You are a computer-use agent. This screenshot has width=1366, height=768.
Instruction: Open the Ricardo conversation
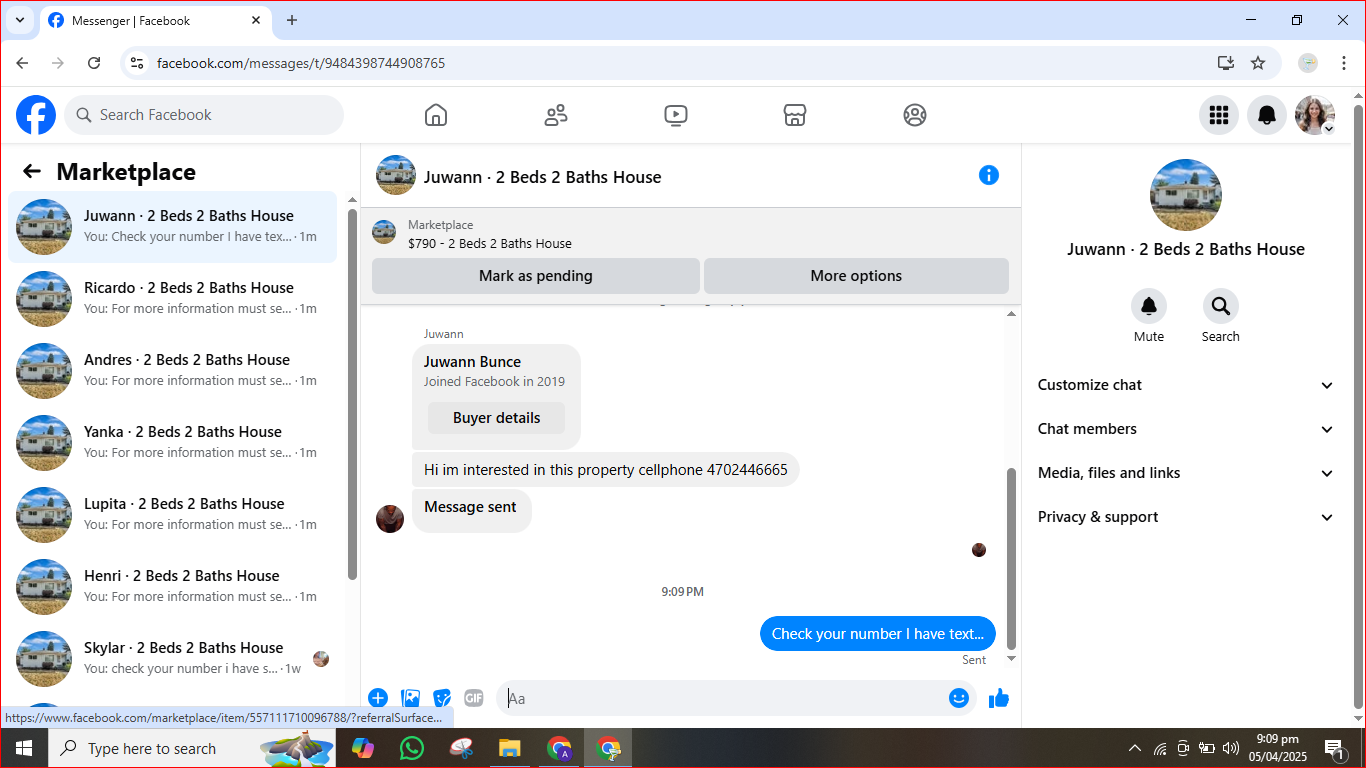tap(173, 299)
